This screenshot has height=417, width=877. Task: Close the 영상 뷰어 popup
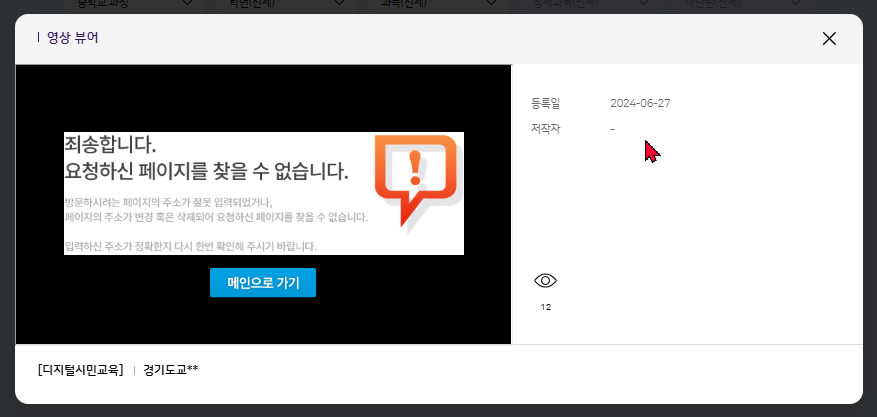pyautogui.click(x=828, y=39)
